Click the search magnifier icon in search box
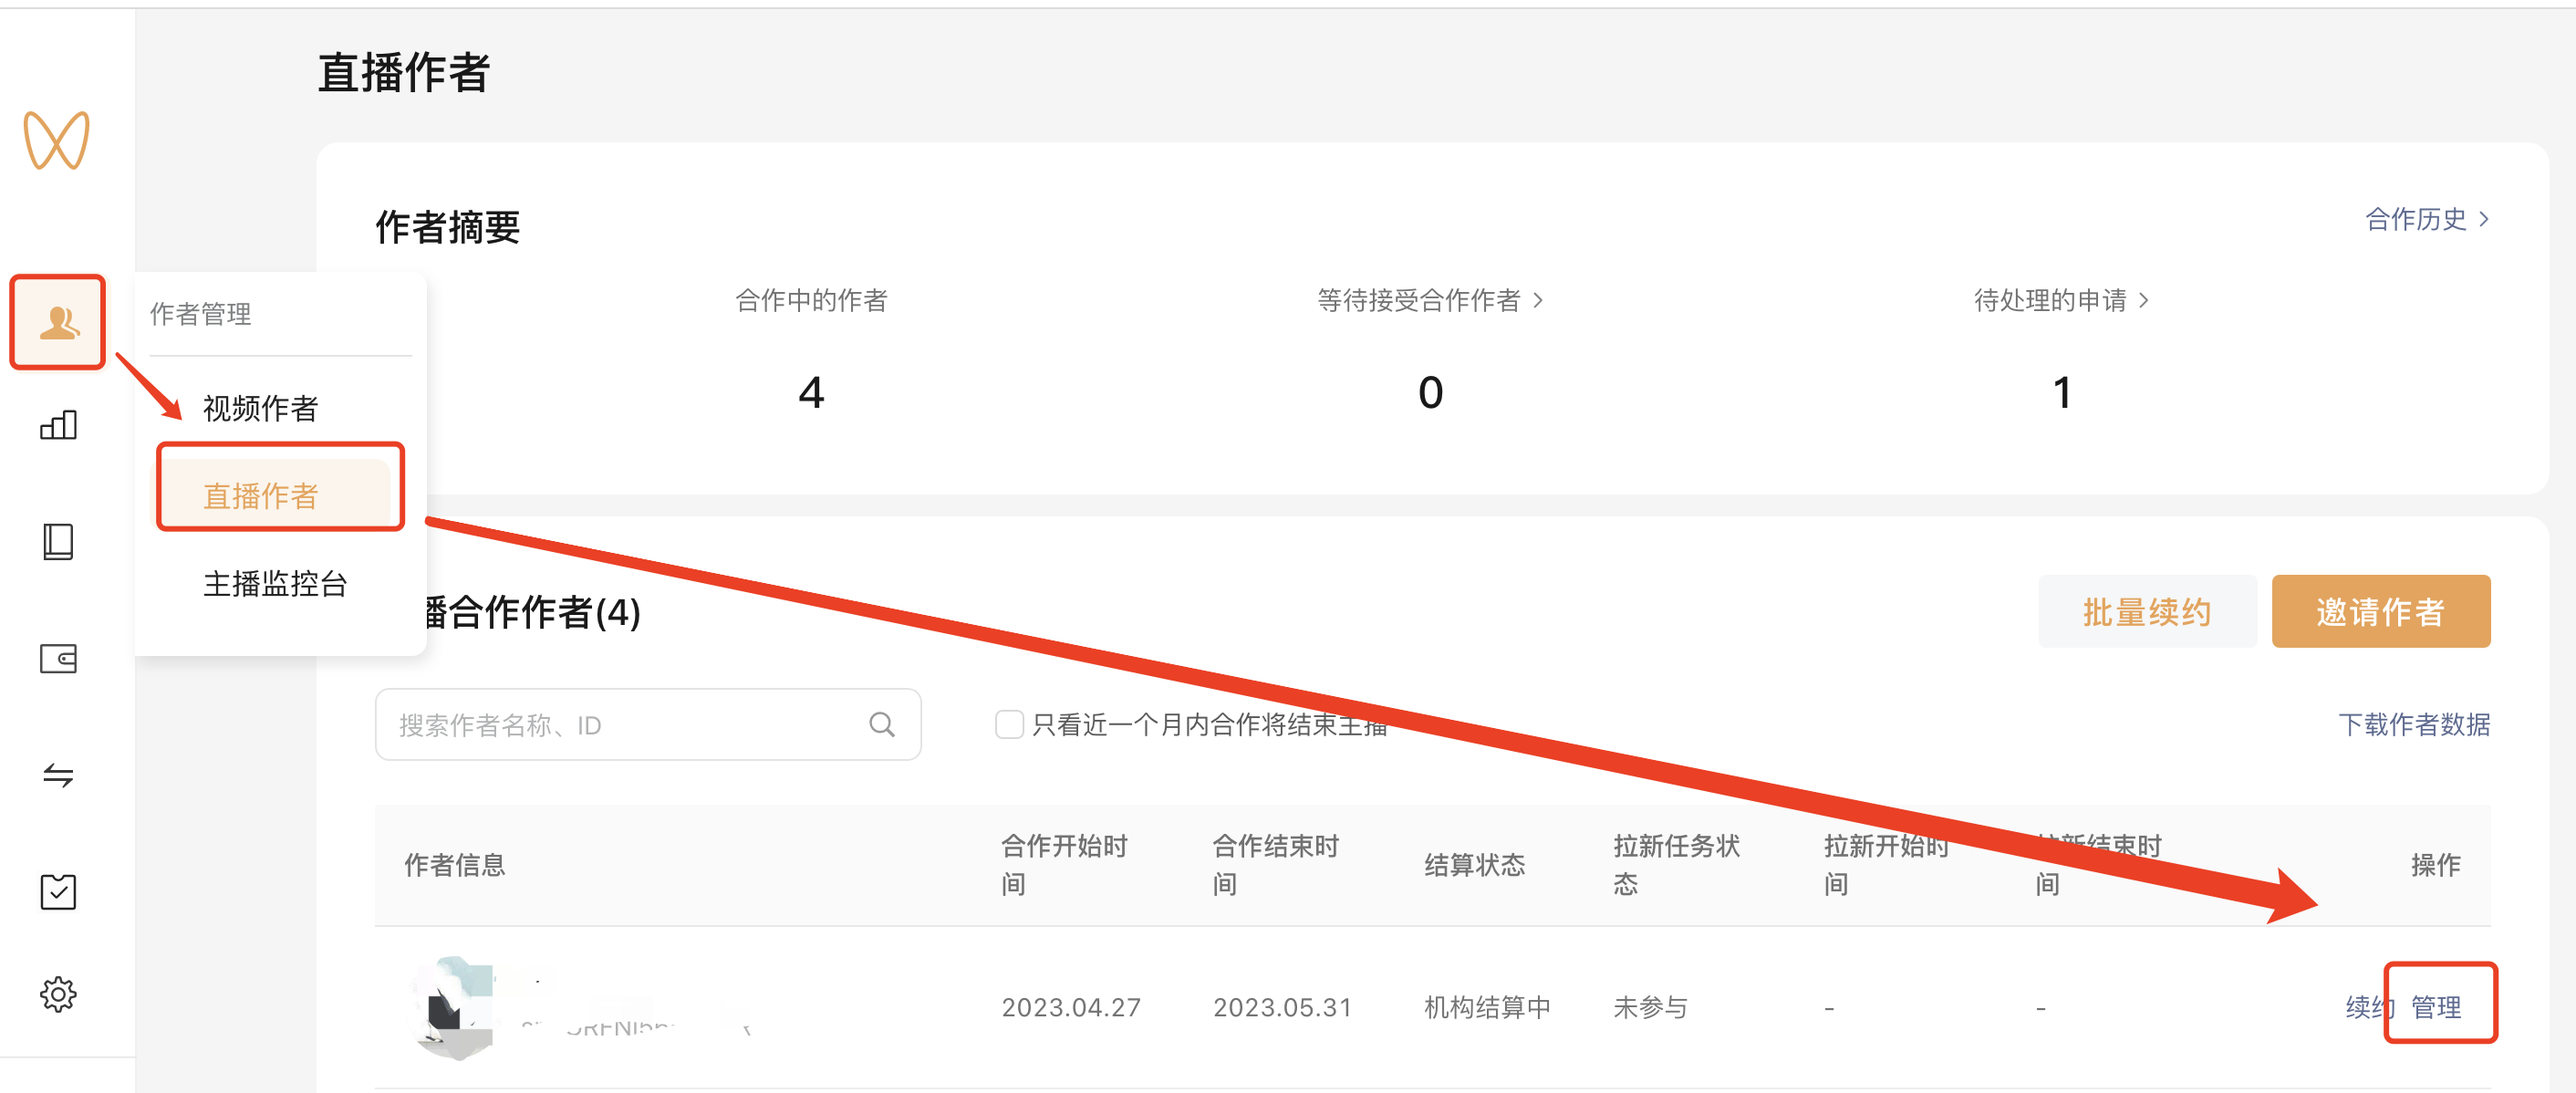2576x1093 pixels. point(881,724)
